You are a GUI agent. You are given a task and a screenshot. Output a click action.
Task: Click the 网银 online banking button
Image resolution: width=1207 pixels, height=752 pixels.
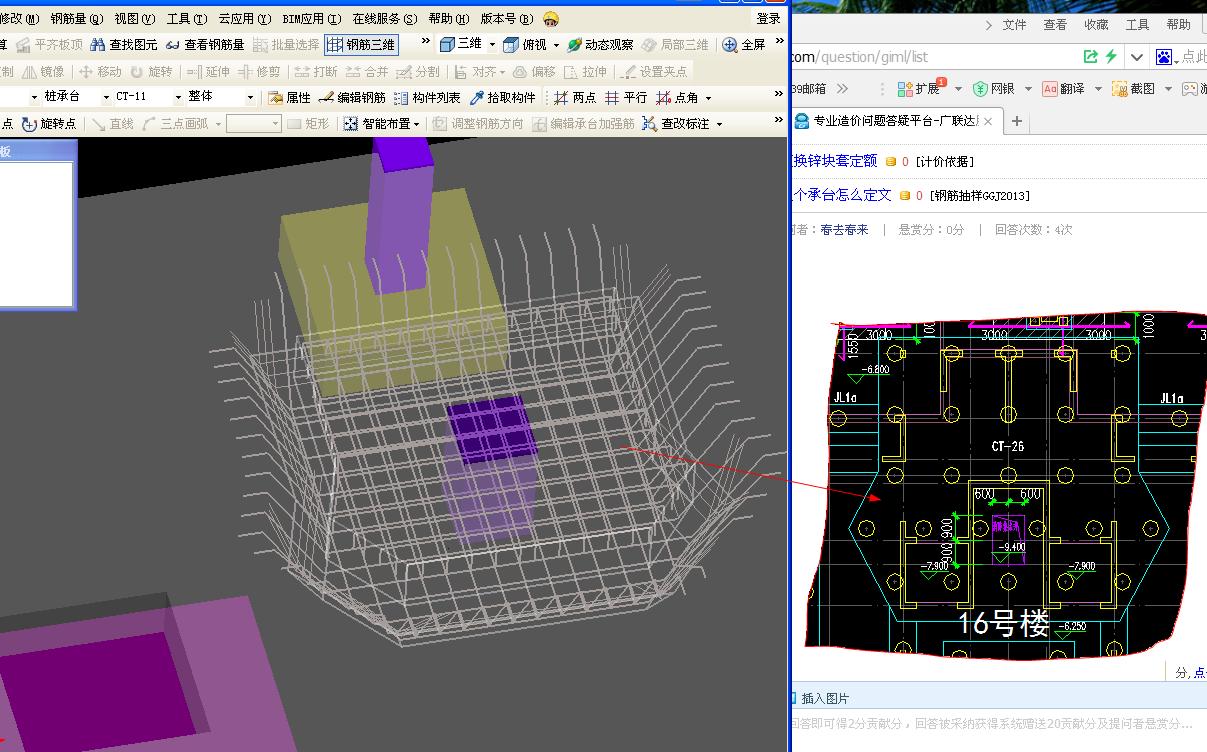tap(993, 89)
